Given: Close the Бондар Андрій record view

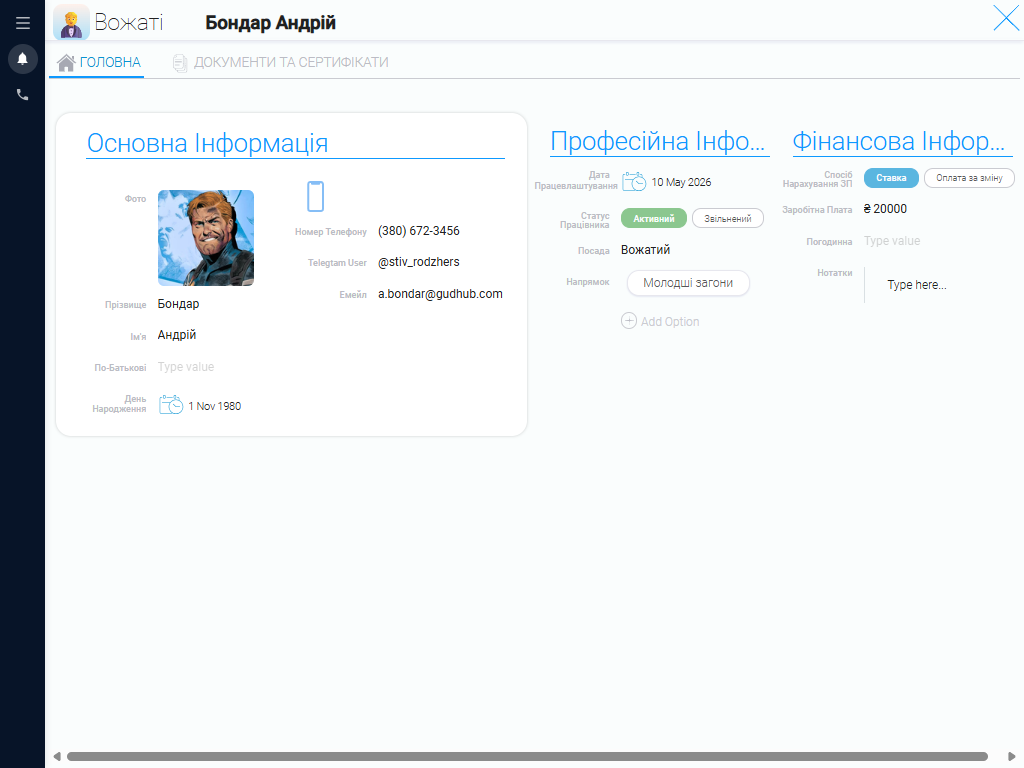Looking at the screenshot, I should [1006, 18].
